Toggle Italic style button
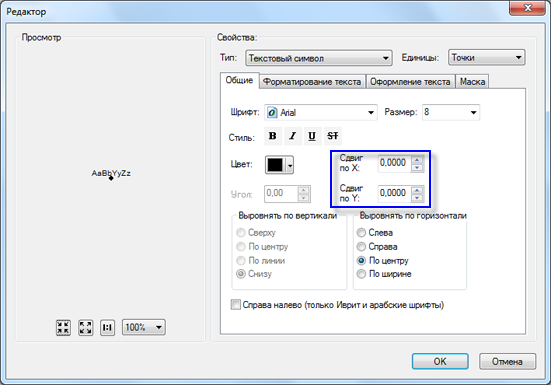This screenshot has width=551, height=385. [293, 136]
